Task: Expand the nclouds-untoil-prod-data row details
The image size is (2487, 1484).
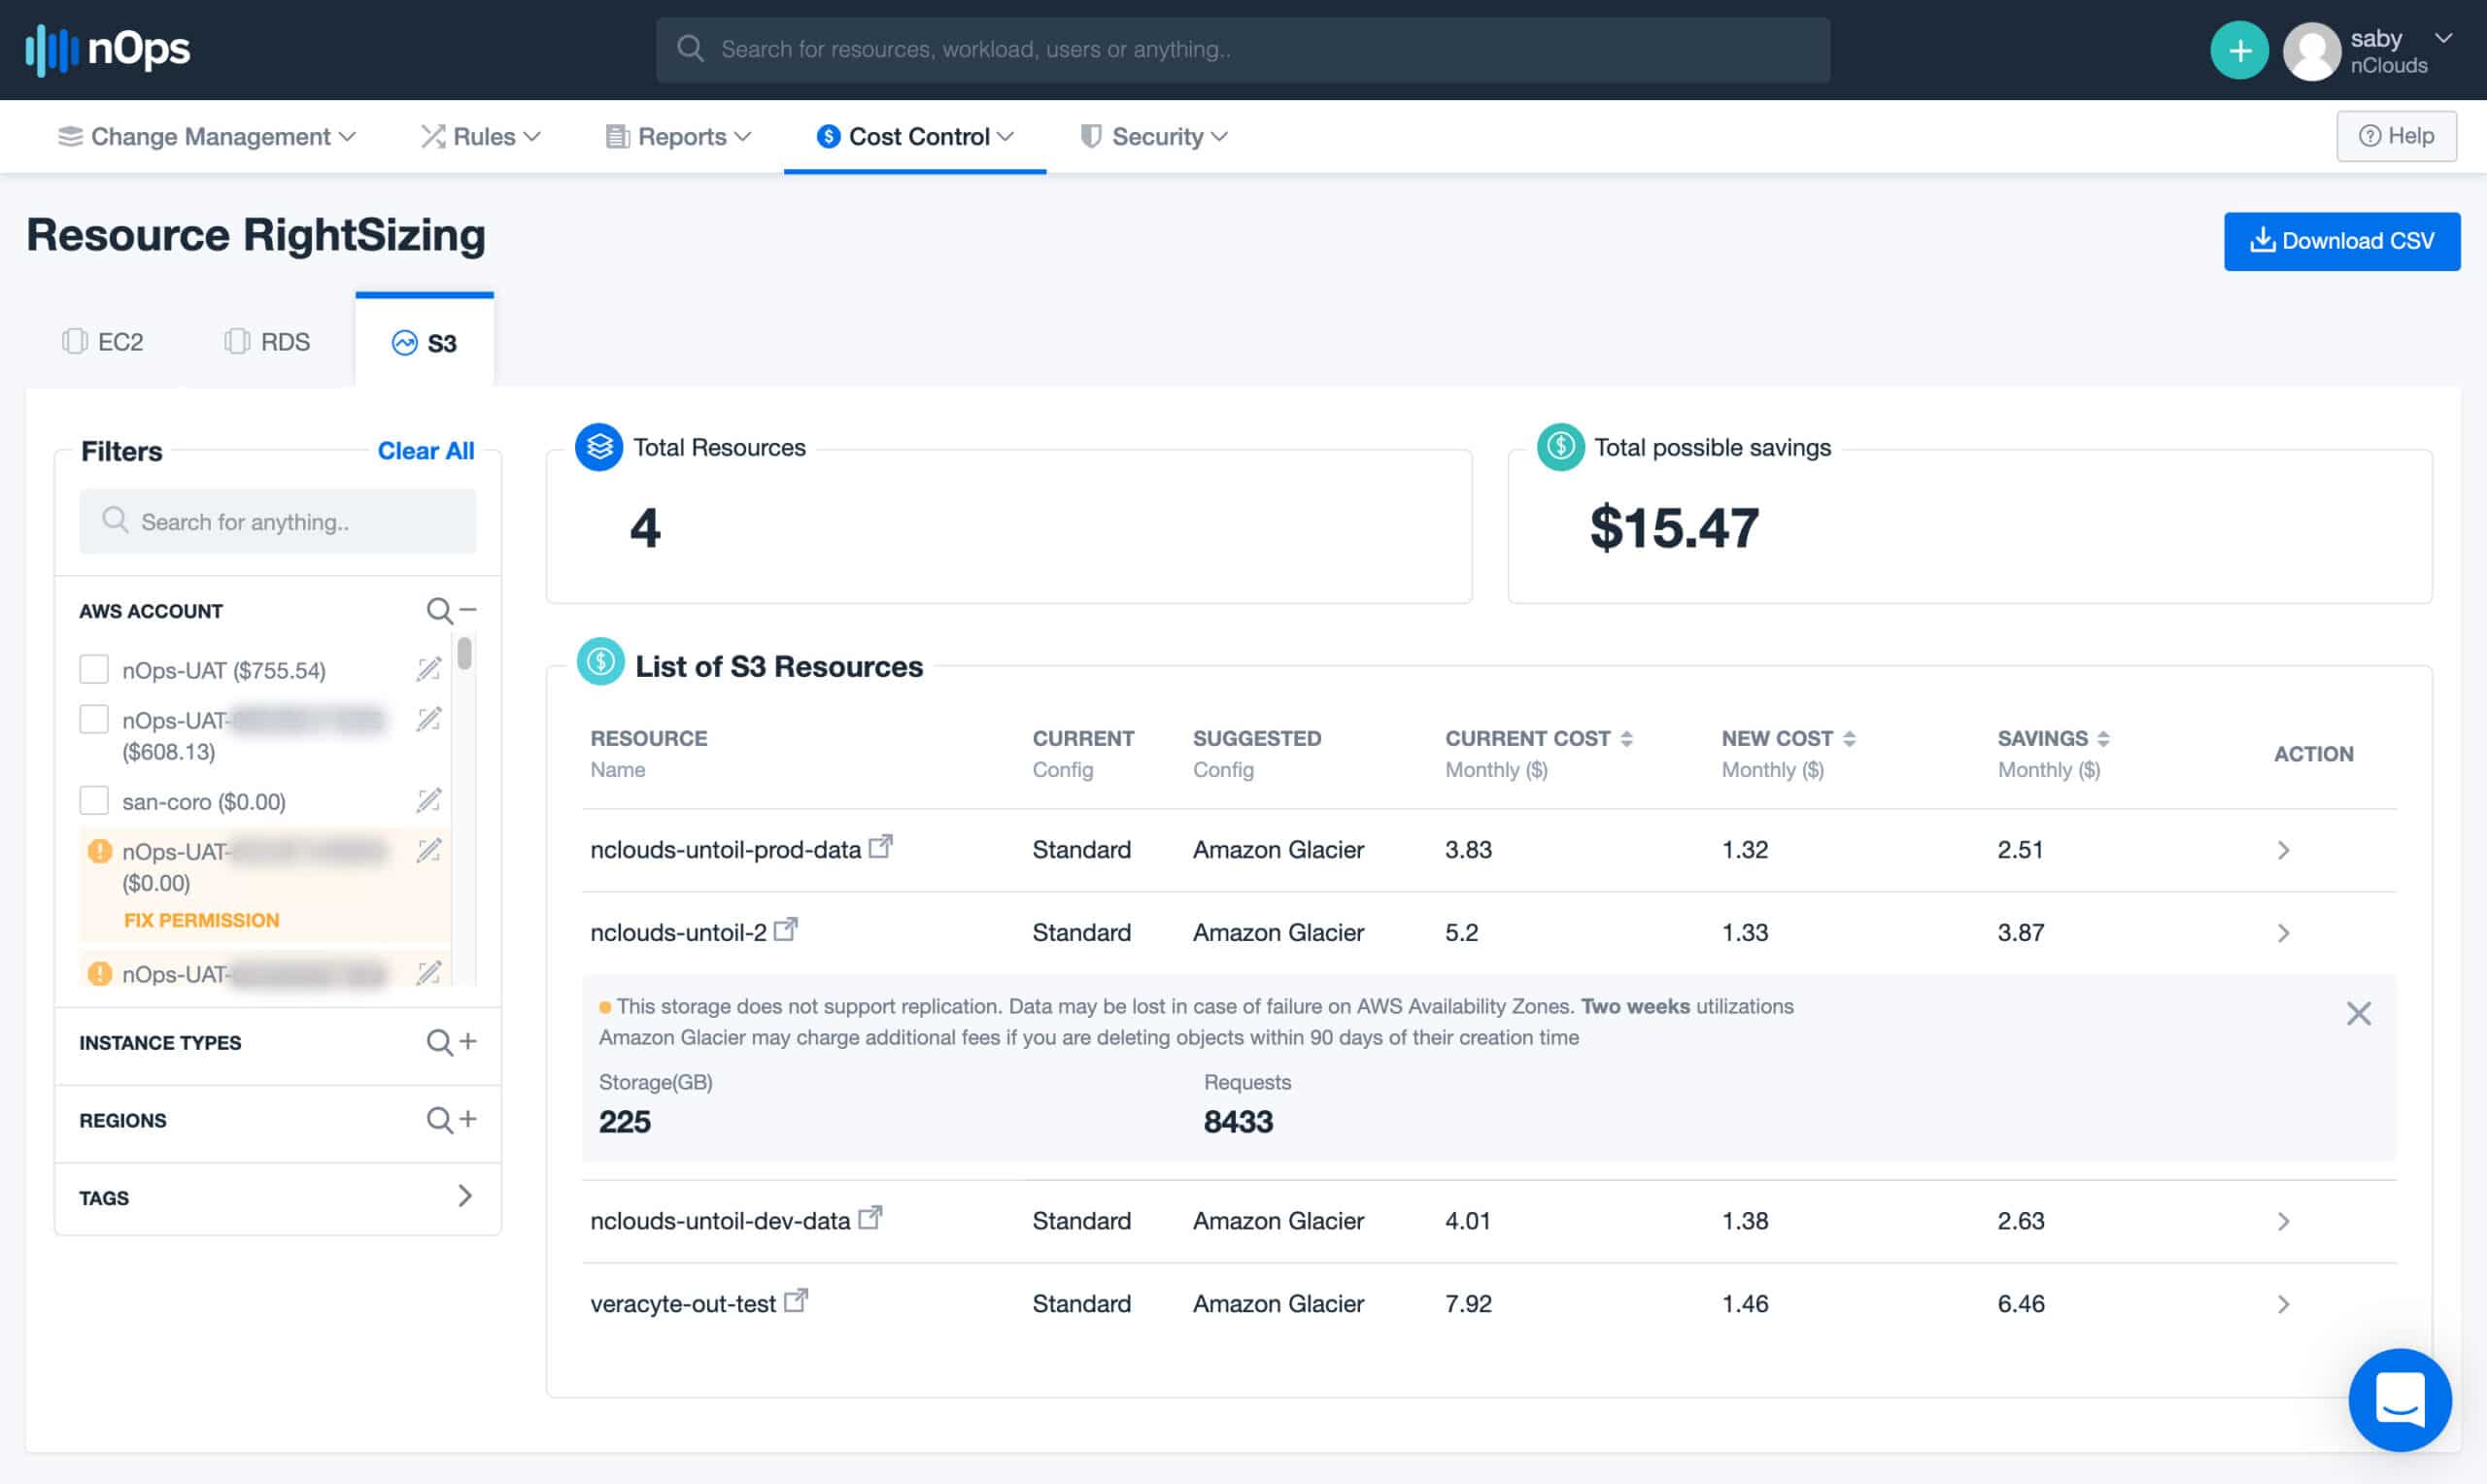Action: [2283, 850]
